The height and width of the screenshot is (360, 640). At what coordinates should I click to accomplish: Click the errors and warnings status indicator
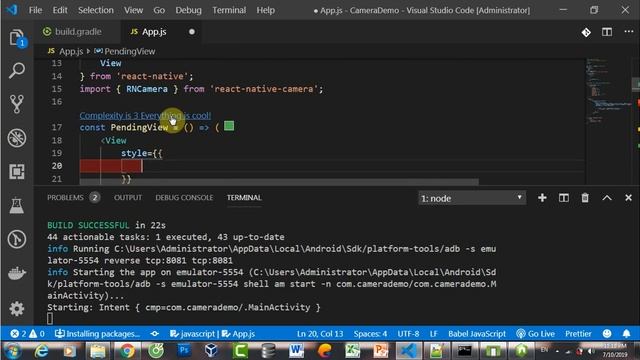pyautogui.click(x=27, y=334)
